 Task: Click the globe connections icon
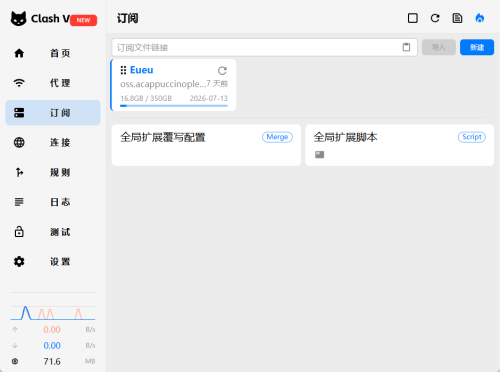[19, 142]
